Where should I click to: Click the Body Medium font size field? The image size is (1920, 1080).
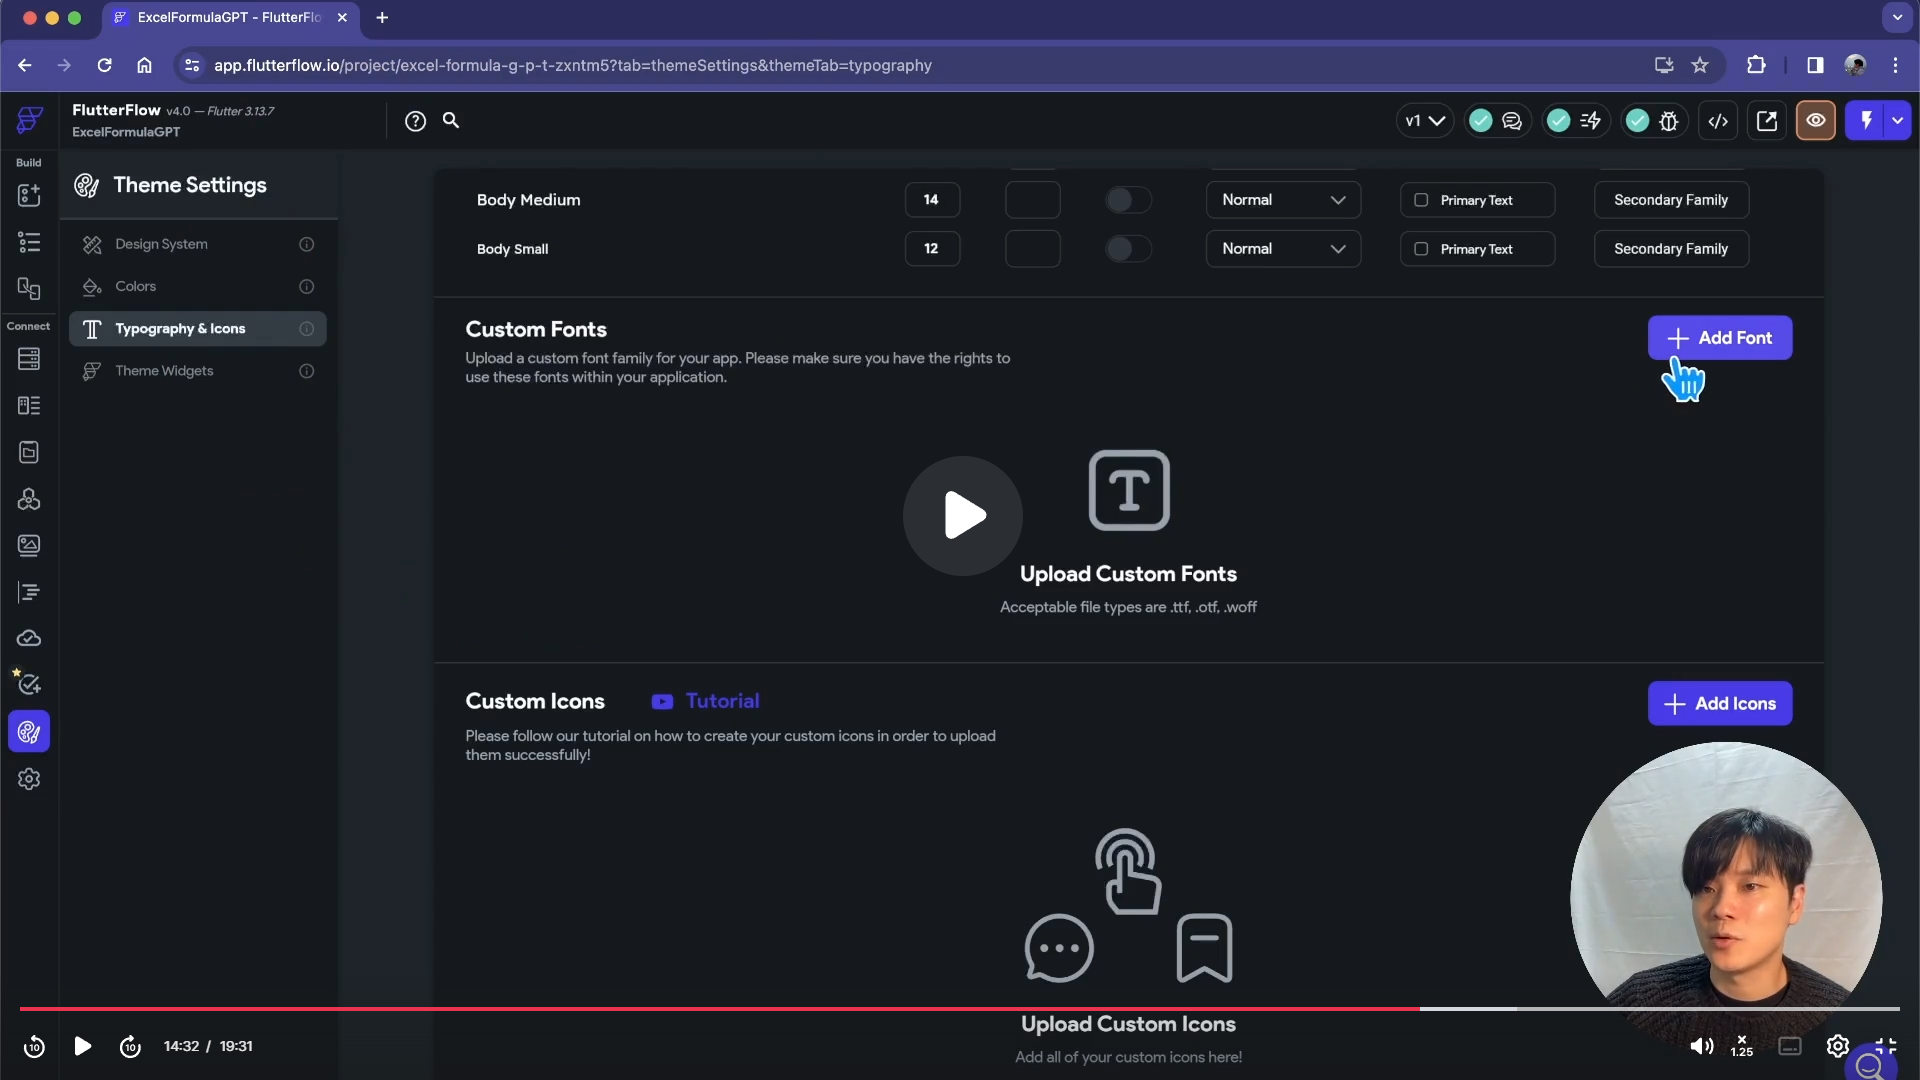(932, 200)
